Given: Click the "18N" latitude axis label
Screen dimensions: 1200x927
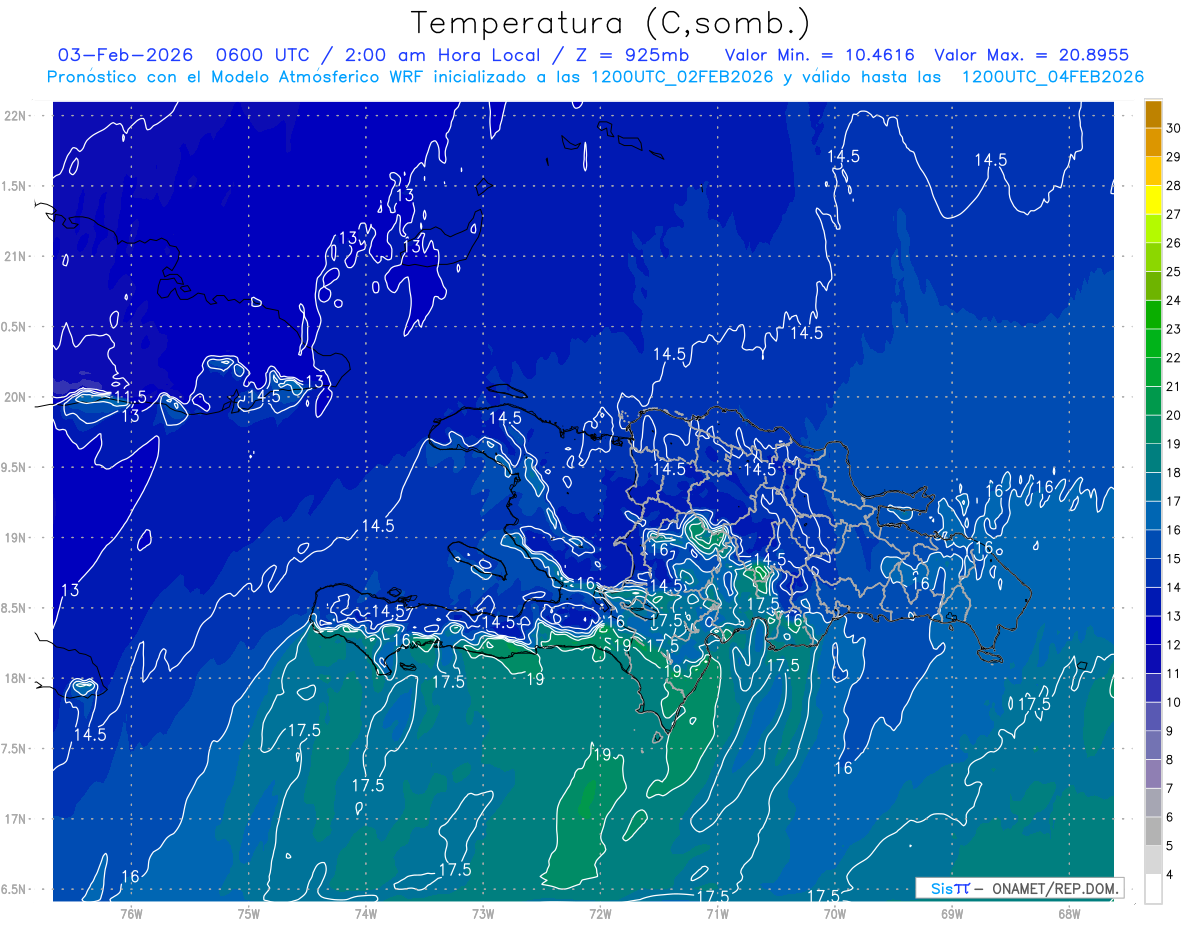Looking at the screenshot, I should (13, 678).
